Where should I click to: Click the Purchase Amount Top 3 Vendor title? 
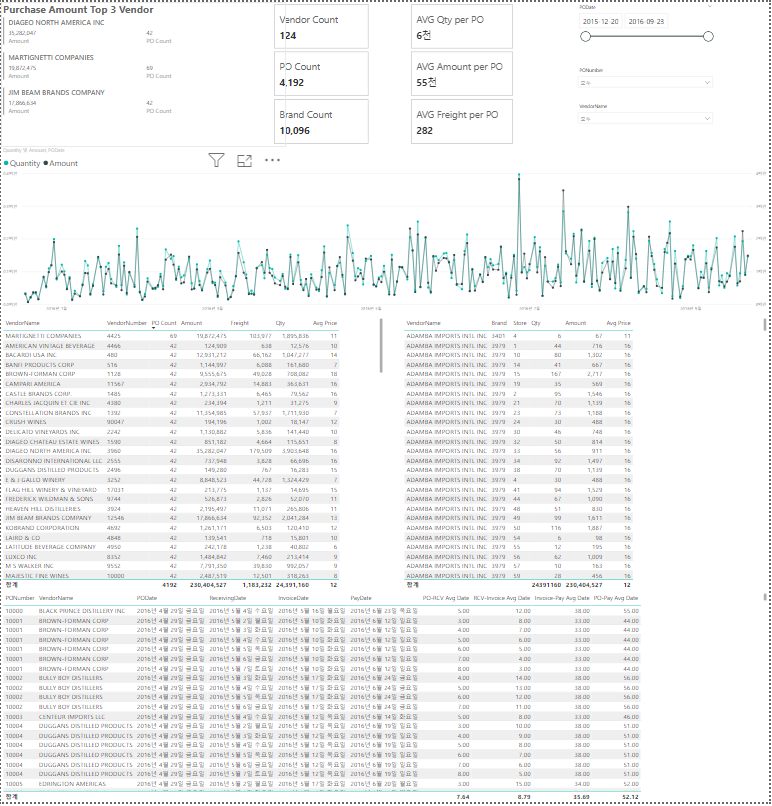78,10
